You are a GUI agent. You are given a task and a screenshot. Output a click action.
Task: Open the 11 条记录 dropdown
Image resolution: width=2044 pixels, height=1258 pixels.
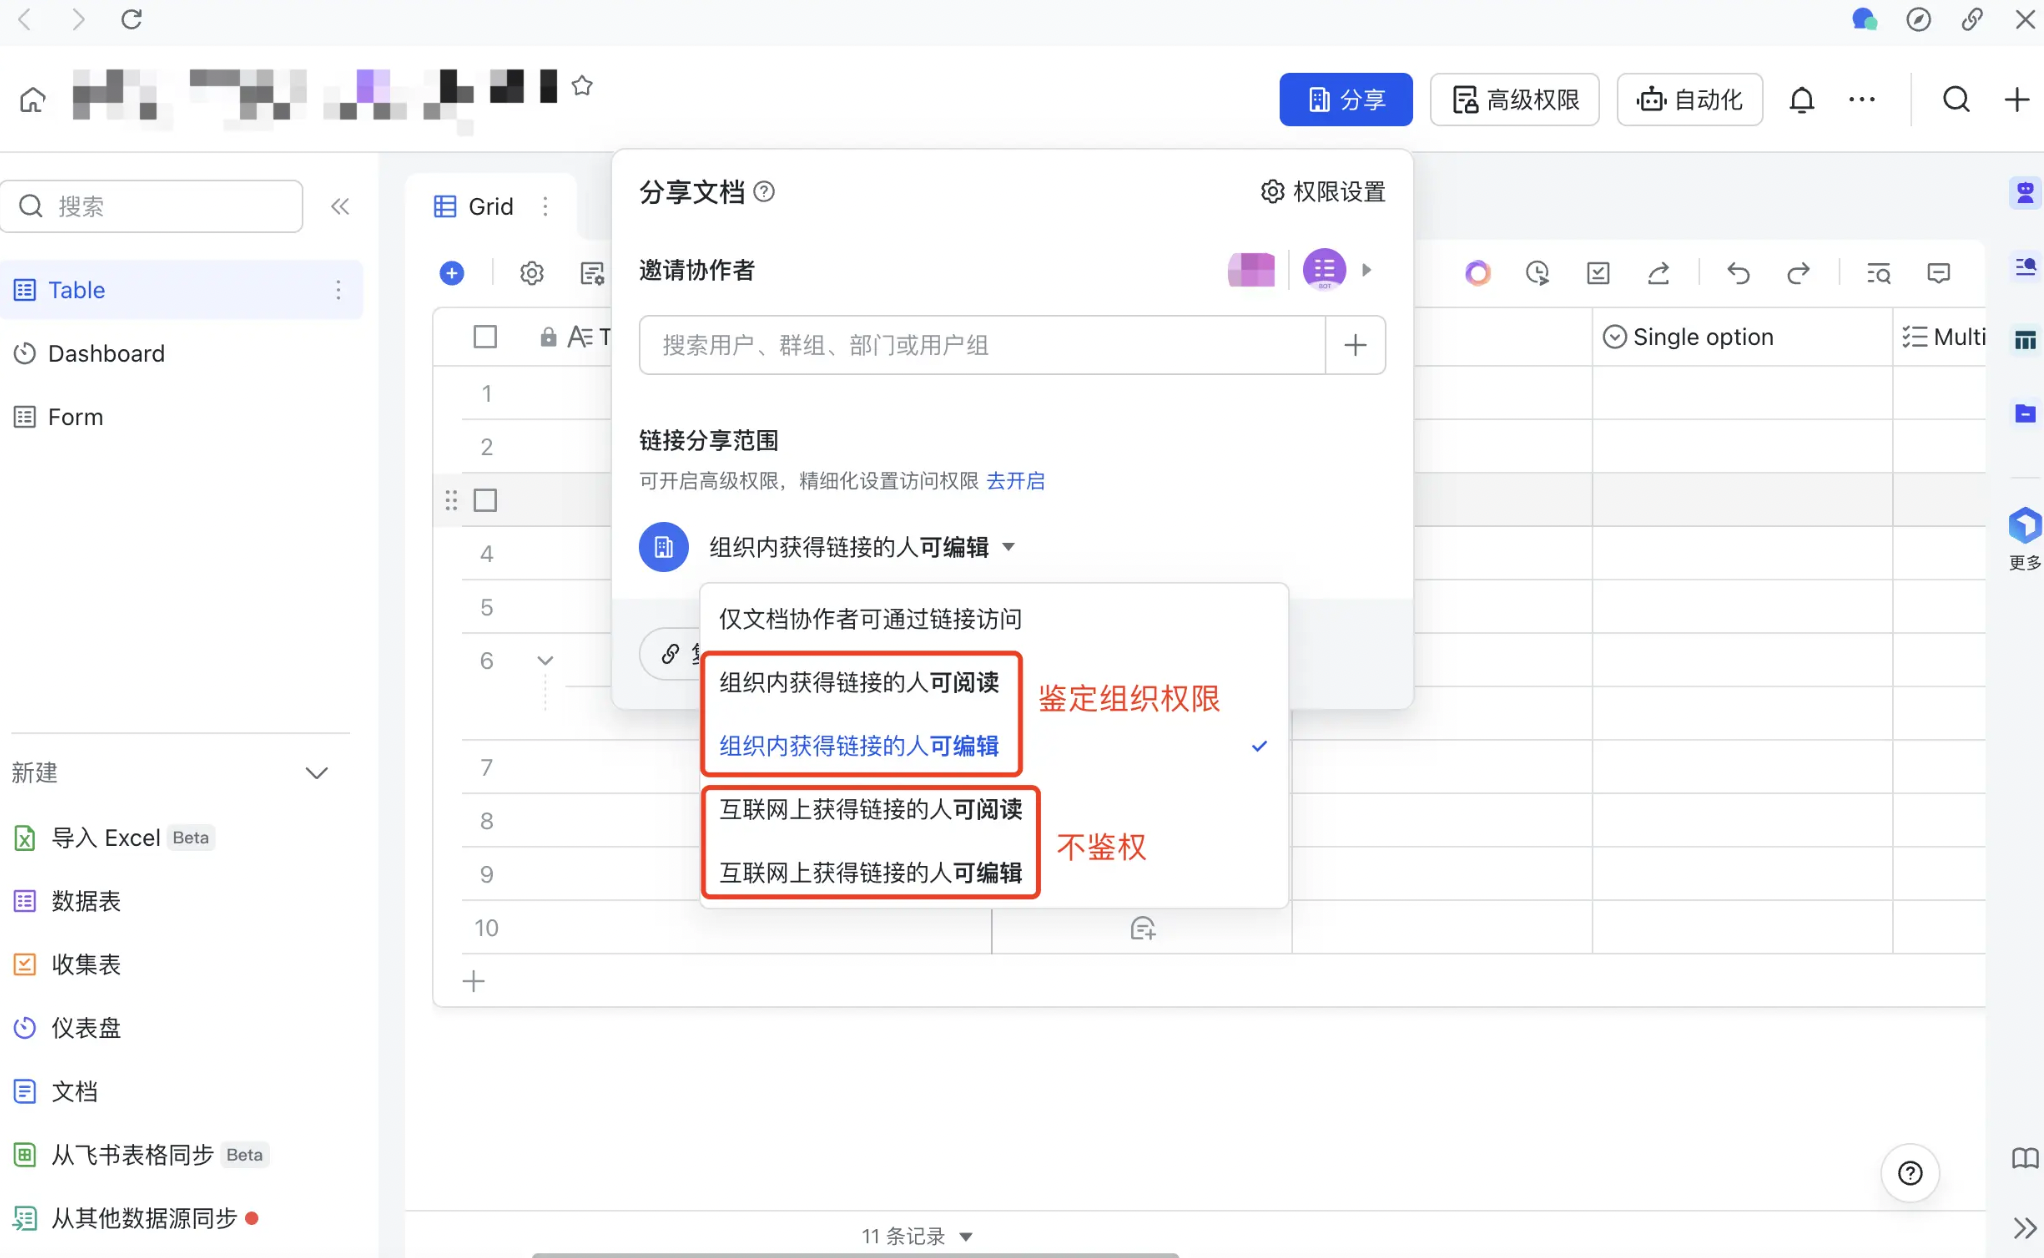coord(917,1236)
